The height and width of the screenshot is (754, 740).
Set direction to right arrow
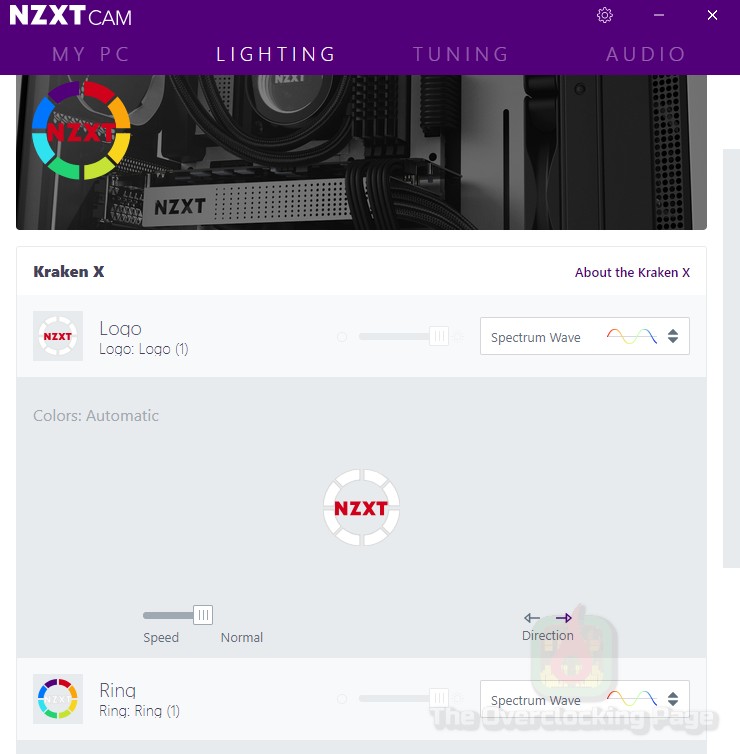(x=564, y=618)
